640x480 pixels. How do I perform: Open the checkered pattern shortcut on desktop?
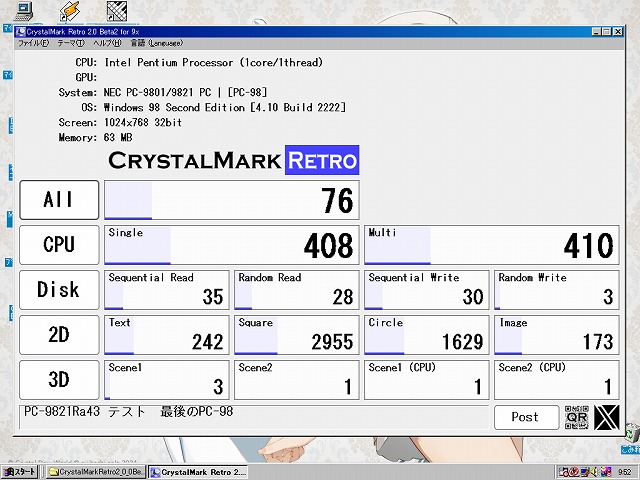(x=117, y=11)
